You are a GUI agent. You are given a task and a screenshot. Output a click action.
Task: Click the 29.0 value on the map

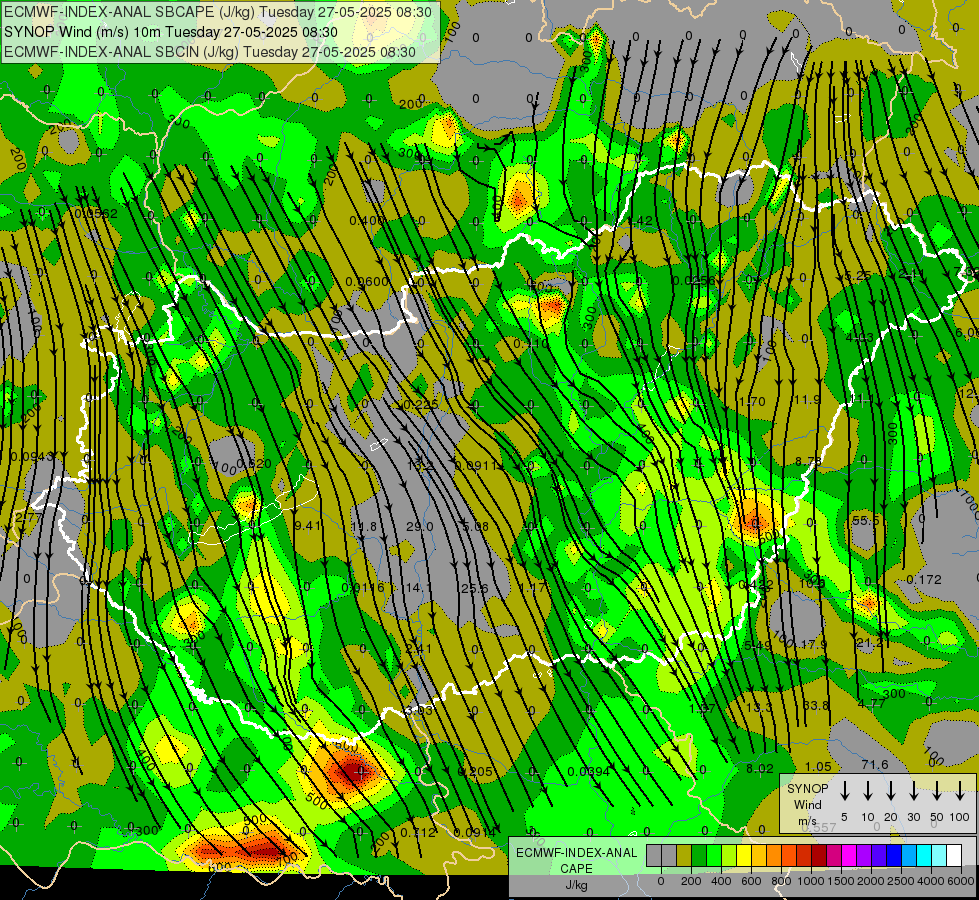coord(420,527)
